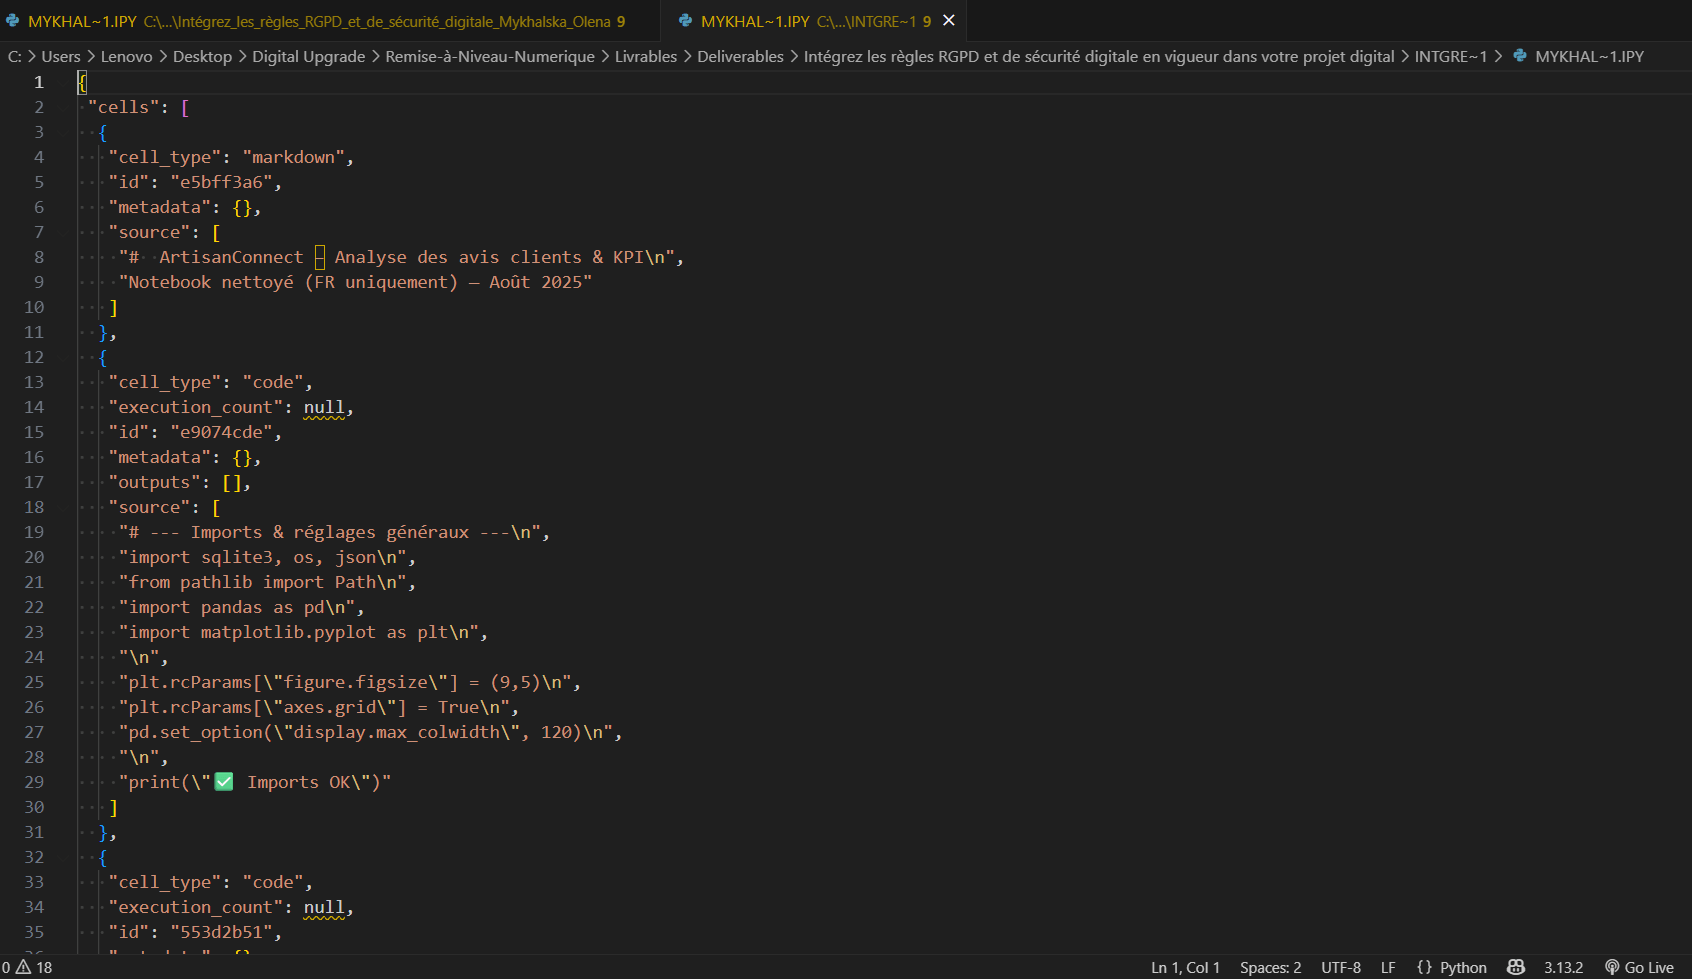This screenshot has width=1692, height=979.
Task: Click the "markdown" value on line 4
Action: 293,157
